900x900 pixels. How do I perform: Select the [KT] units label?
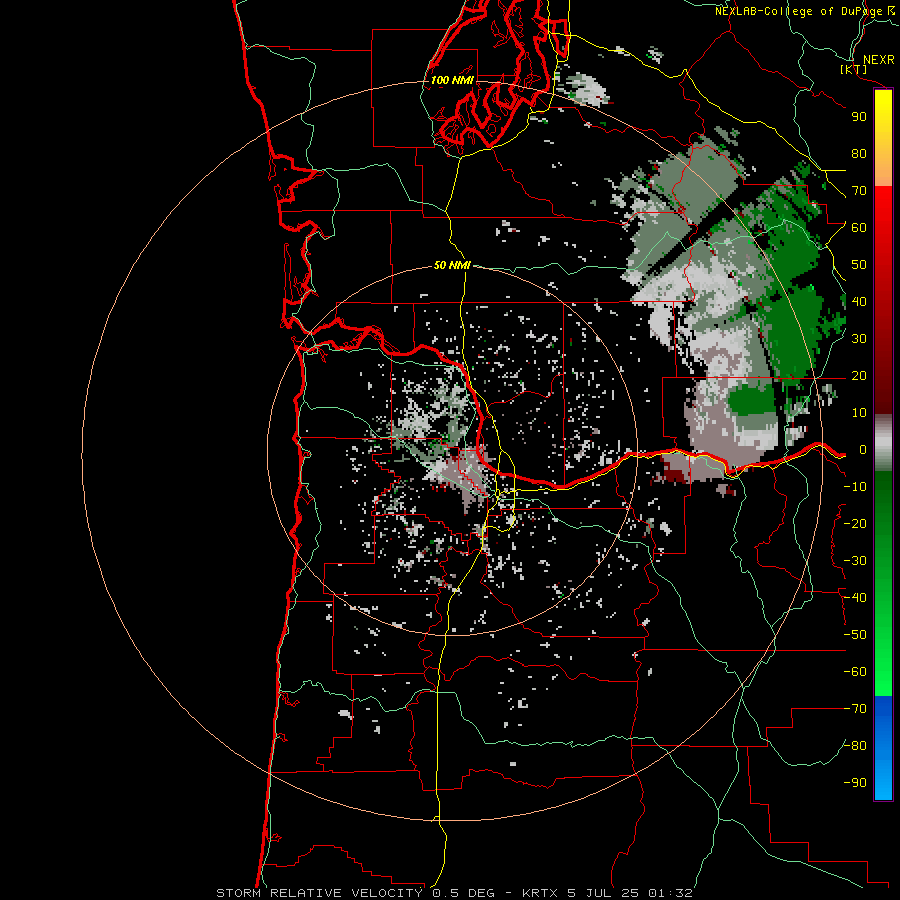[854, 69]
